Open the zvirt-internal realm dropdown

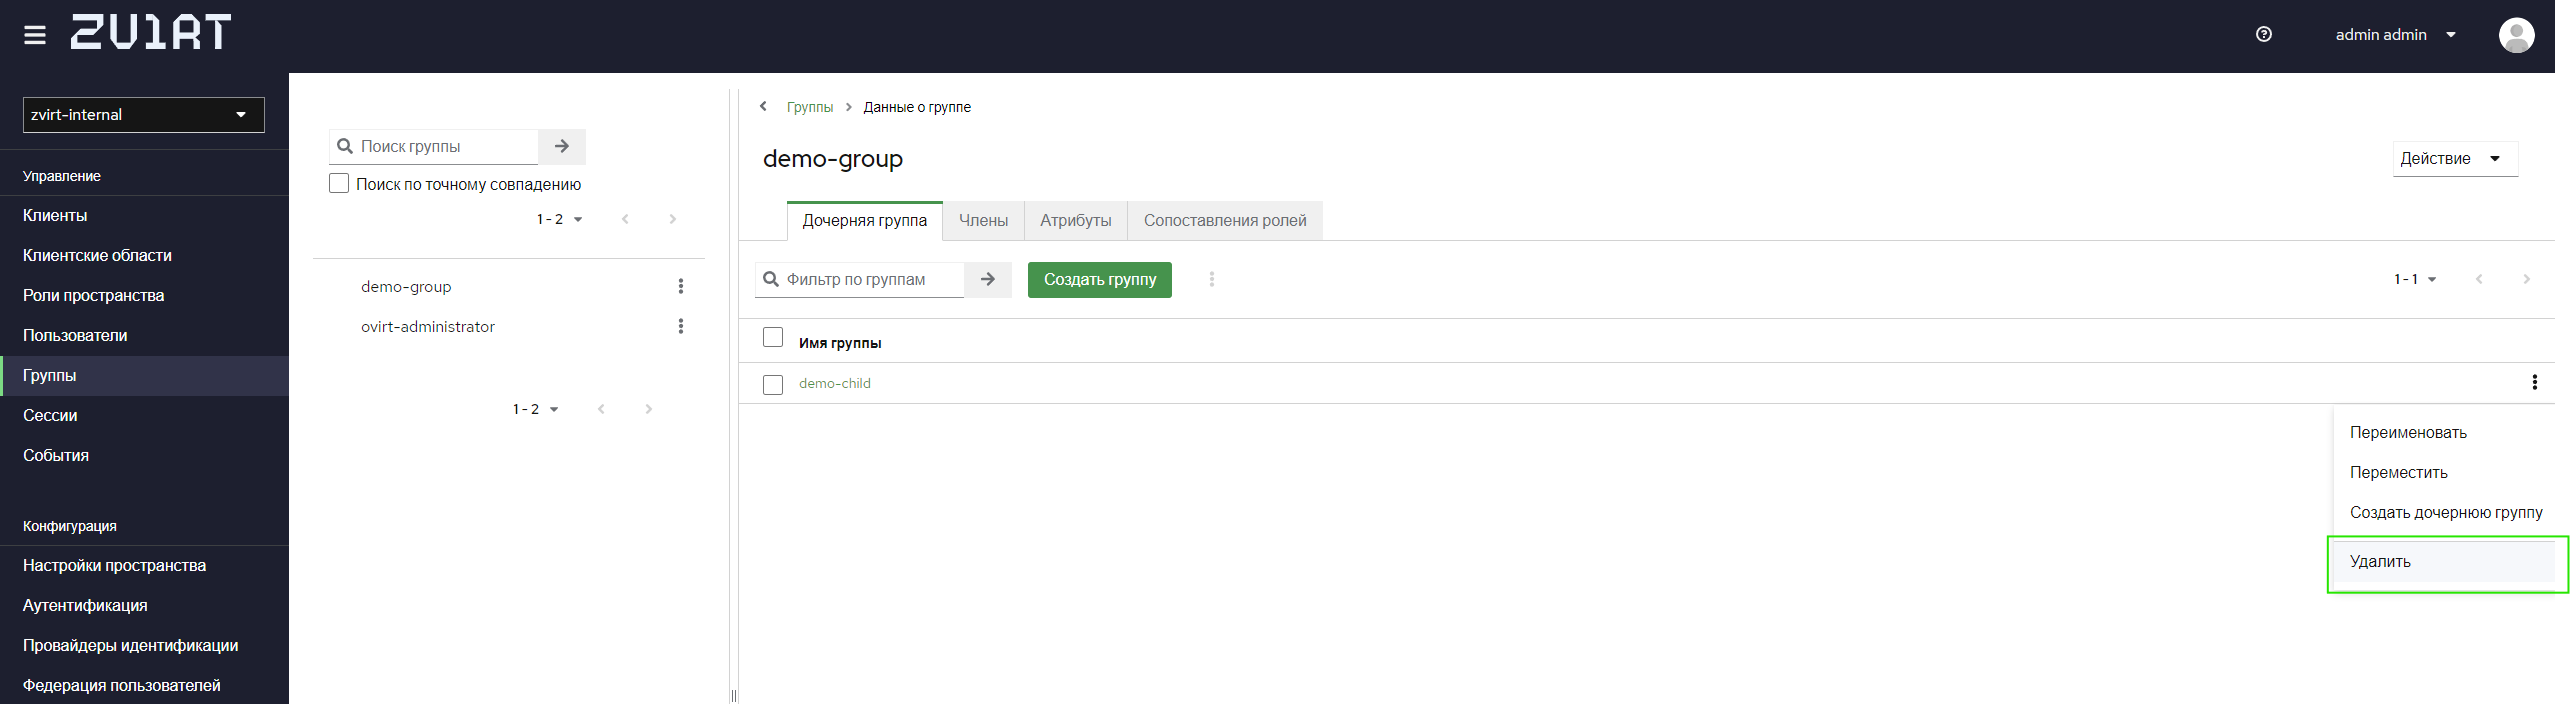point(144,115)
